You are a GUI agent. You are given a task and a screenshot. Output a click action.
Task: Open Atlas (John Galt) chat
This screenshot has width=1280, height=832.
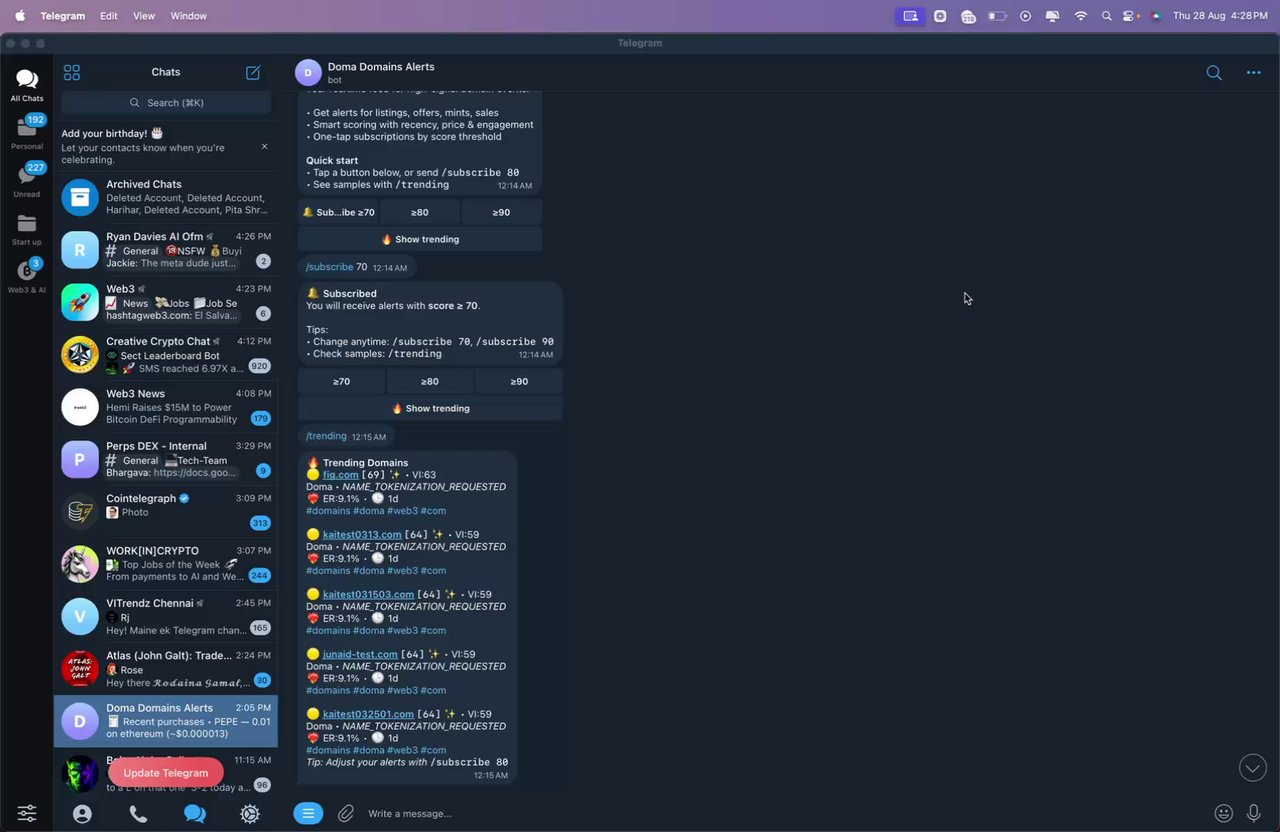pyautogui.click(x=166, y=668)
